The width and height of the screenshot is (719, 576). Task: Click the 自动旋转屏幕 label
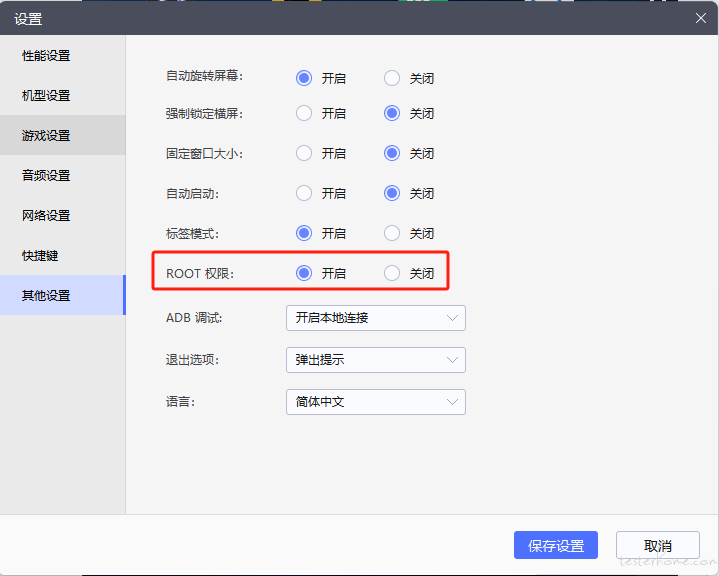[x=205, y=76]
